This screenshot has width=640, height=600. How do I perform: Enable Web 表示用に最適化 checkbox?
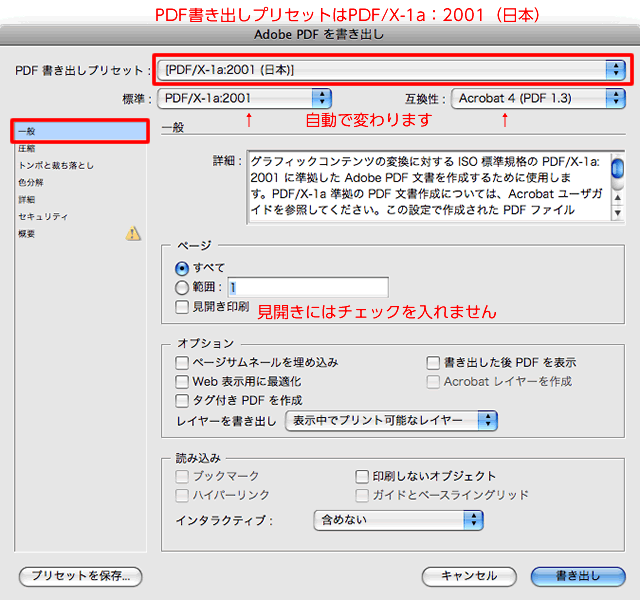point(182,382)
